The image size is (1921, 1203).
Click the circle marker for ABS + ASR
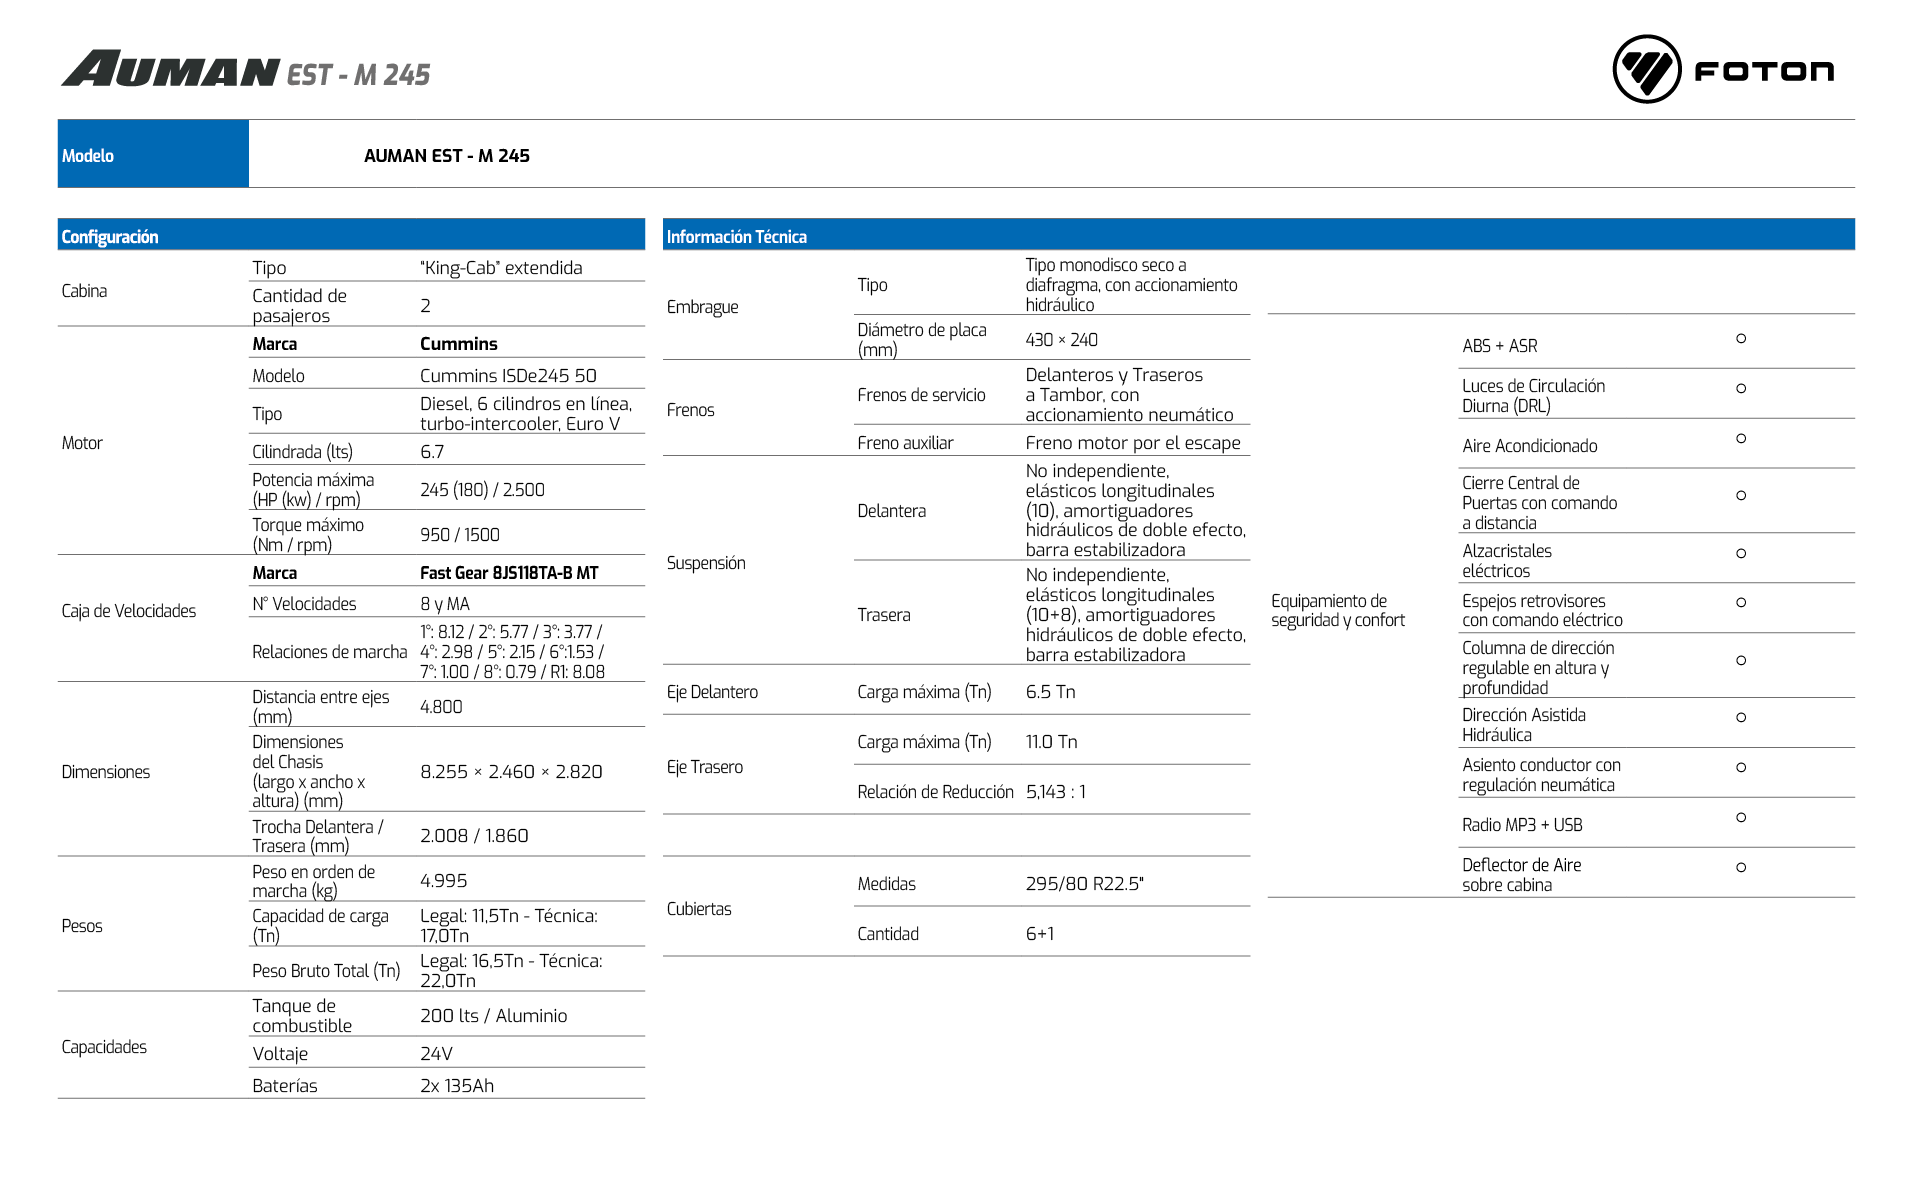1741,339
